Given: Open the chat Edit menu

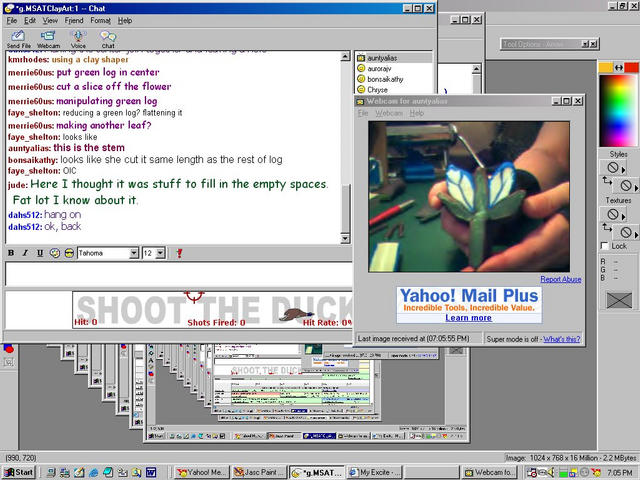Looking at the screenshot, I should pyautogui.click(x=30, y=20).
